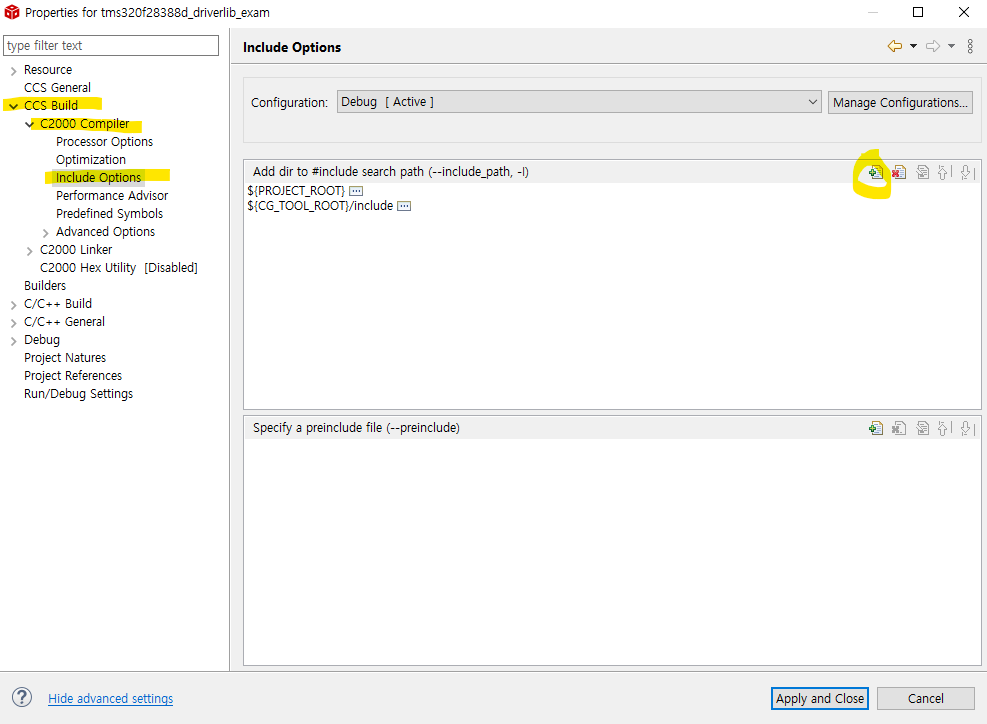Move the selected include path up

coord(943,172)
